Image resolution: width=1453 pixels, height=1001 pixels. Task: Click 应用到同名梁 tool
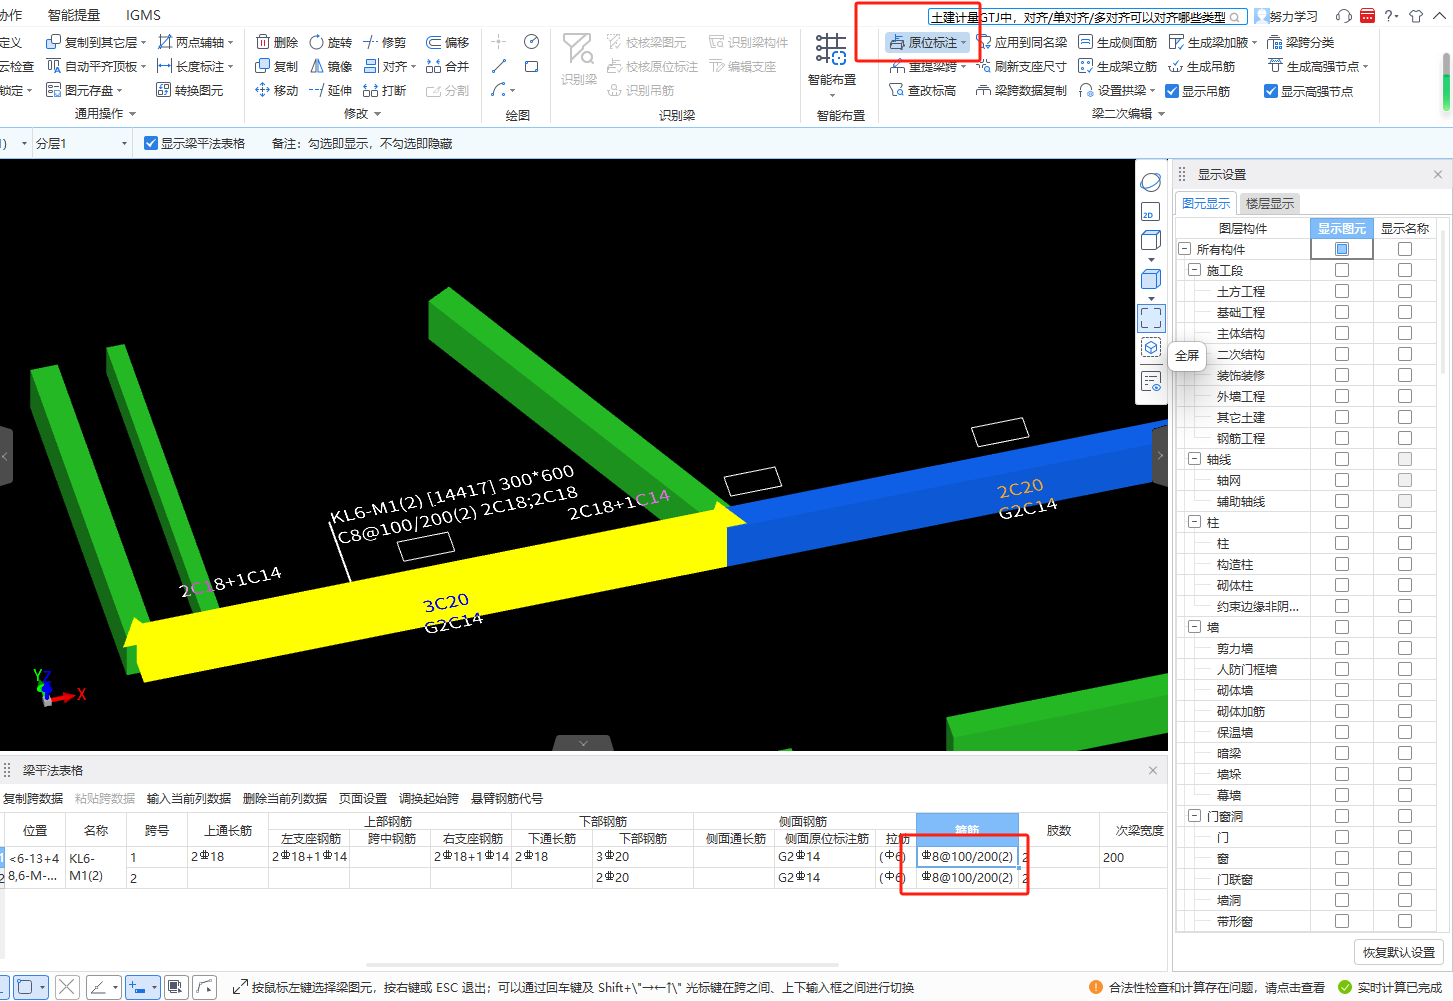tap(1022, 42)
